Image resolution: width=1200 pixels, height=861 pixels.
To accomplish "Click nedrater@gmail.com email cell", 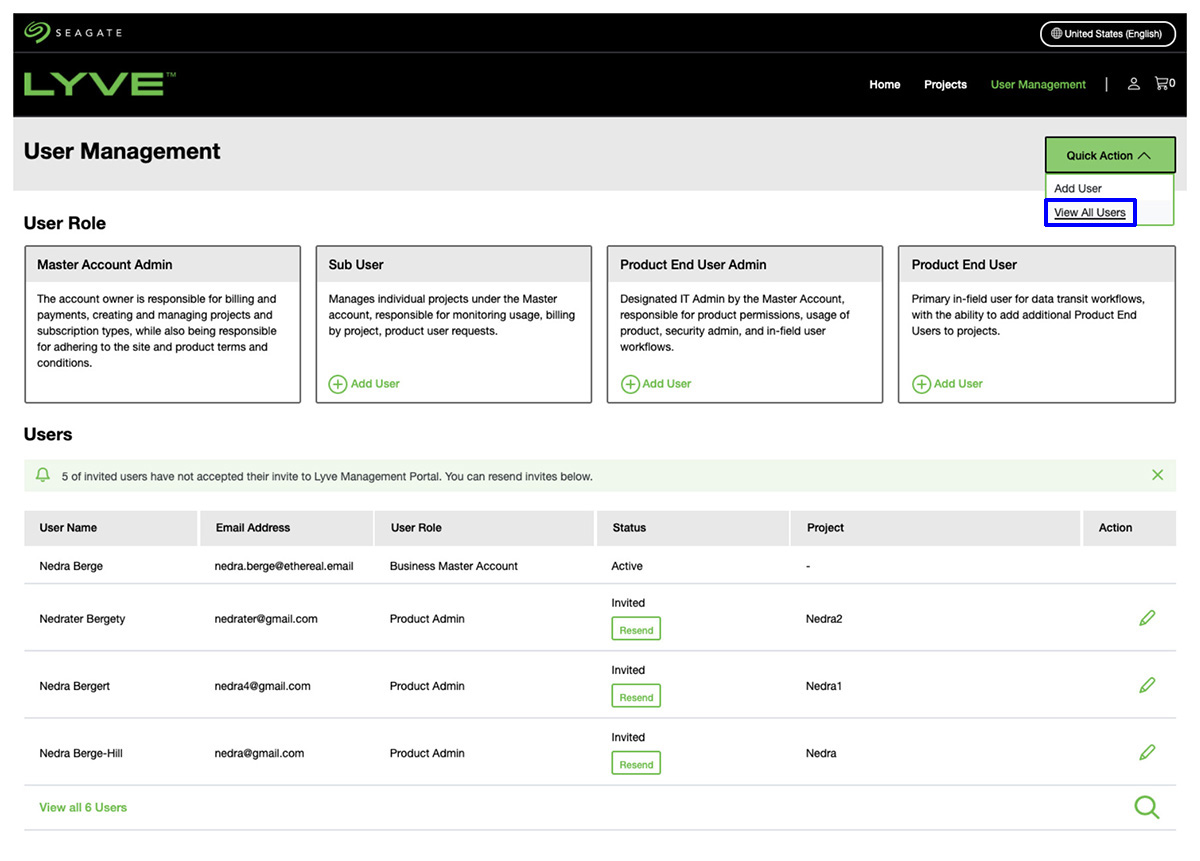I will 266,619.
